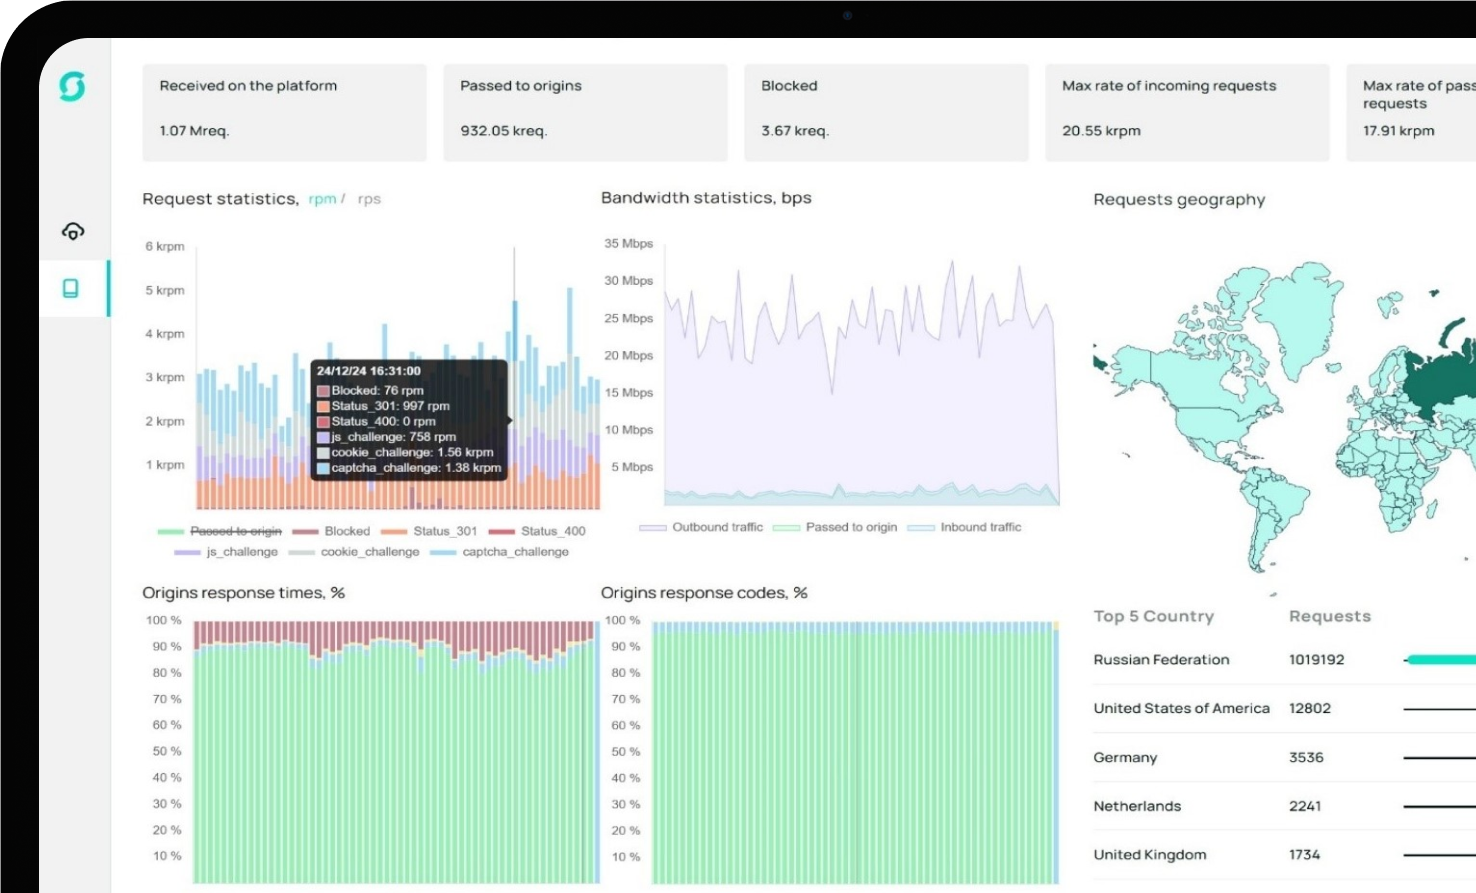Image resolution: width=1476 pixels, height=893 pixels.
Task: Toggle cookie_challenge series in legend
Action: tap(354, 552)
